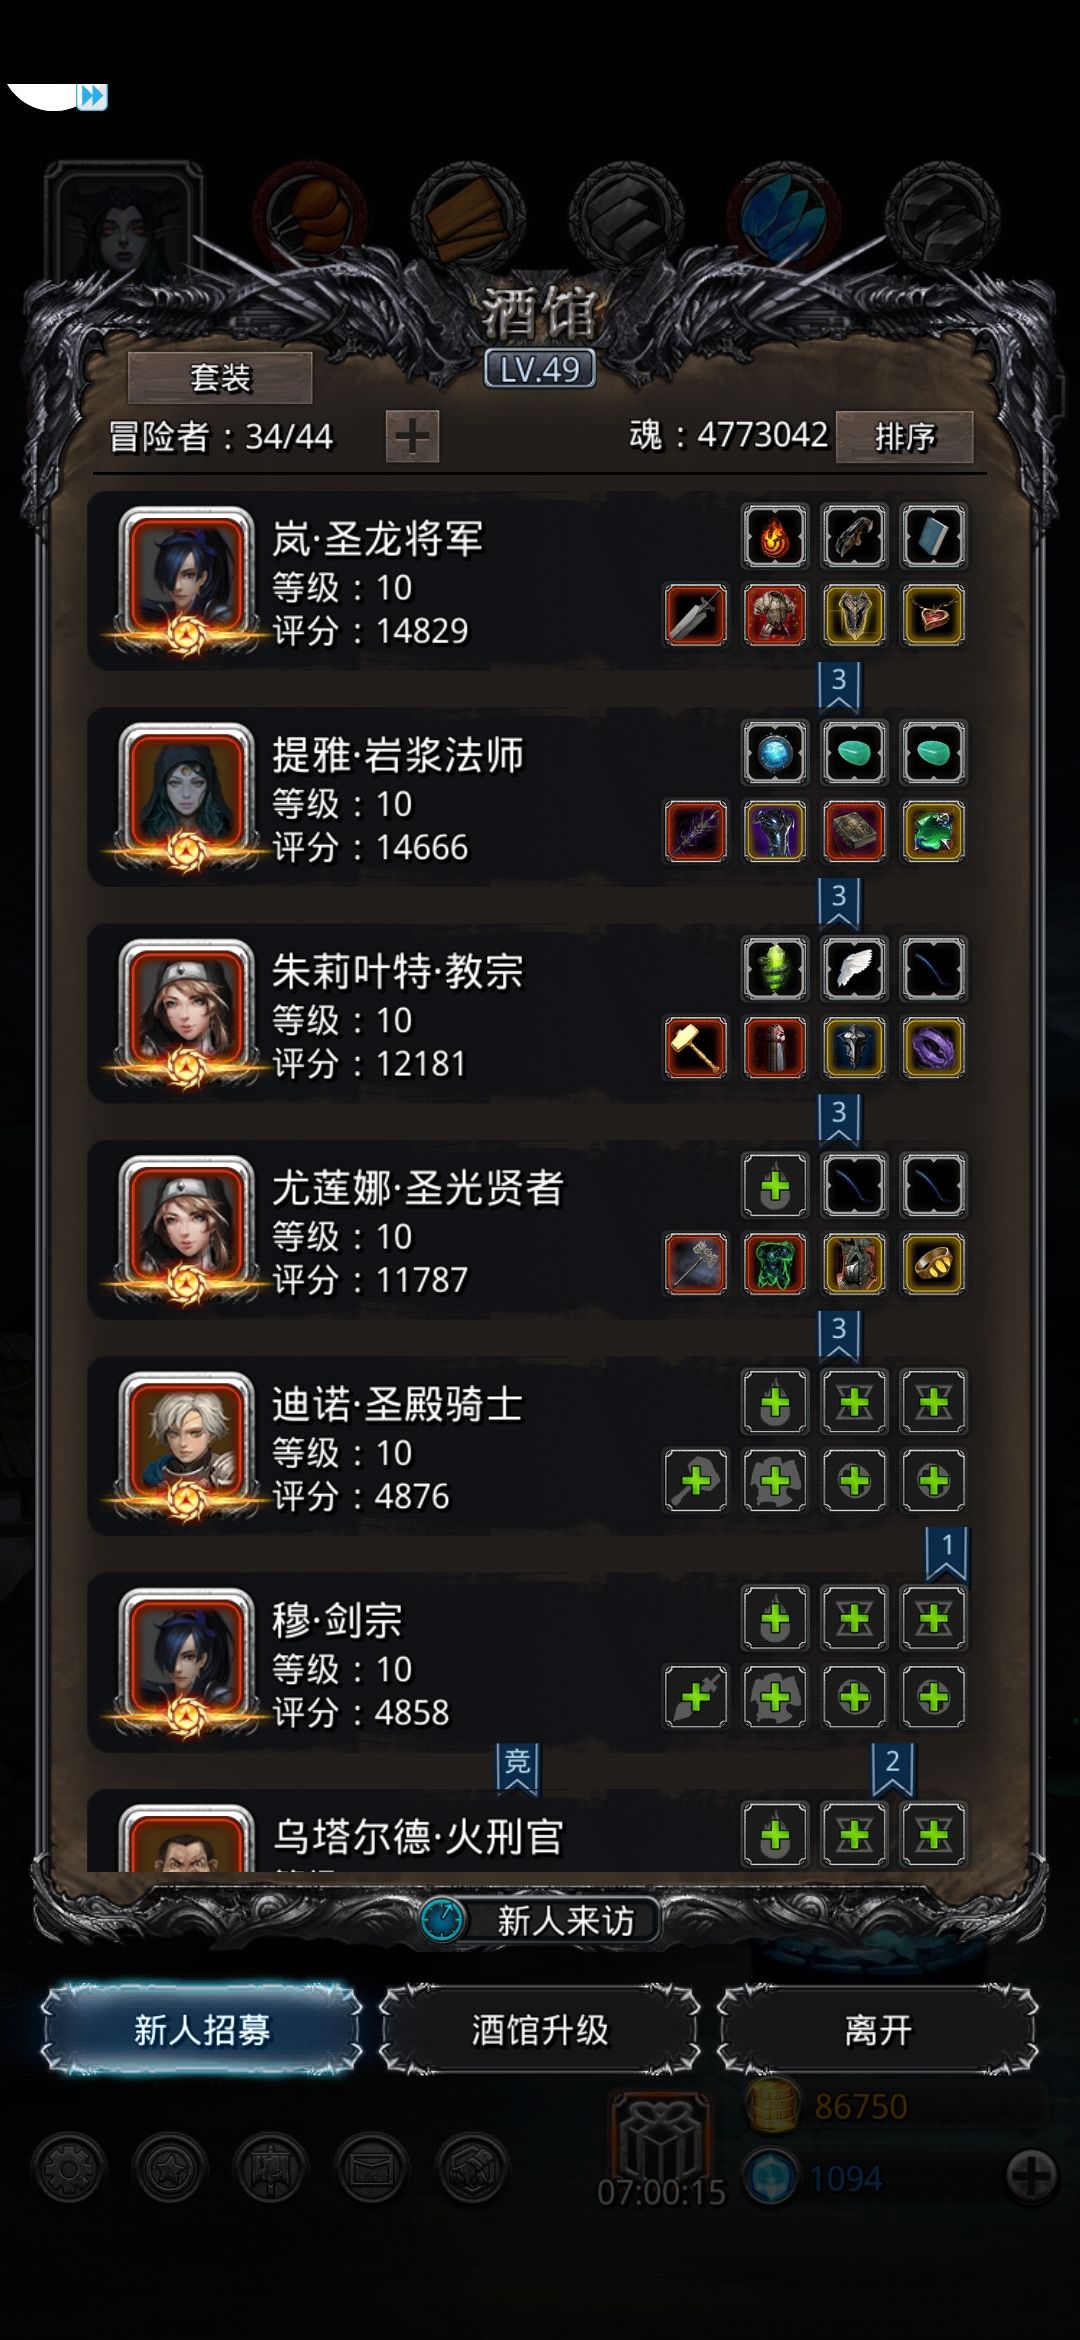The width and height of the screenshot is (1080, 2340).
Task: Tap the 竞 arena bookmark on 穆·剑宗
Action: [x=517, y=1767]
